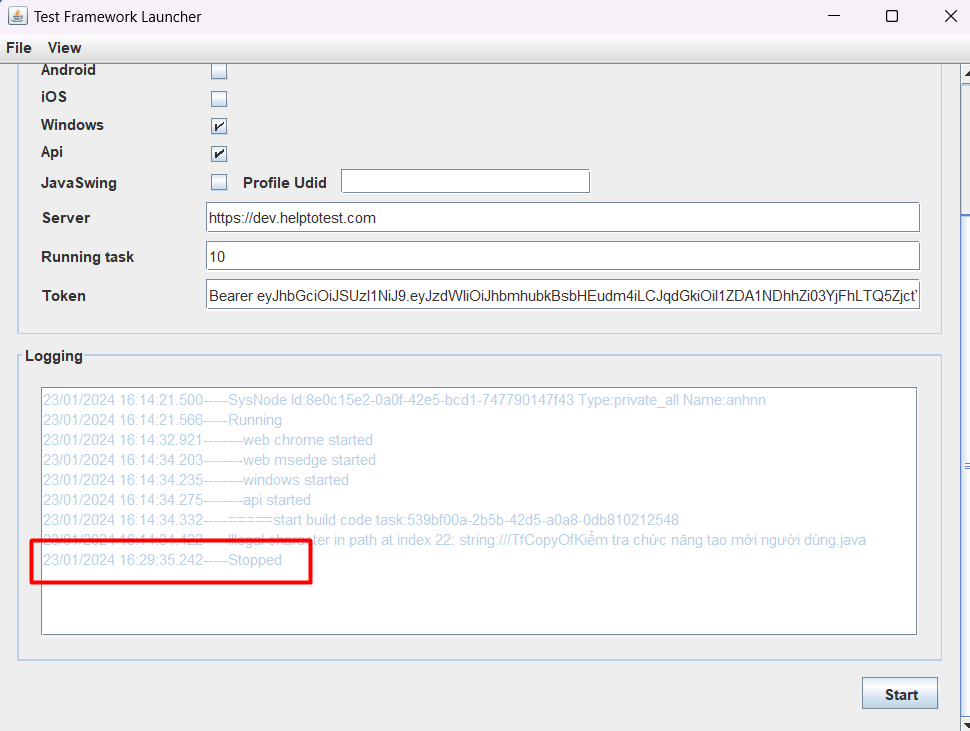Screen dimensions: 970x731
Task: Click the vertical scrollbar thumb
Action: point(966,464)
